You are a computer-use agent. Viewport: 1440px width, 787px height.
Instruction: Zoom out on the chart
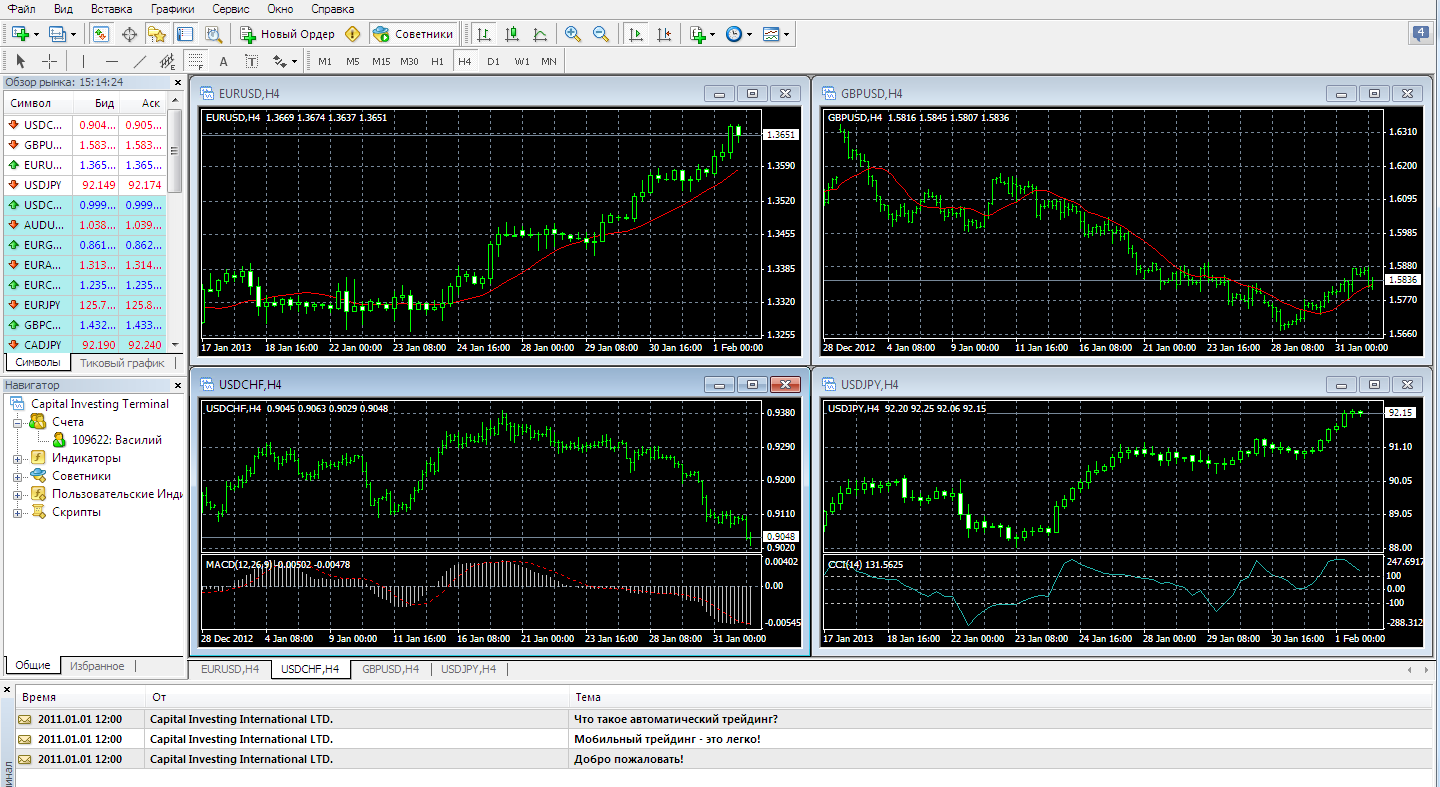tap(600, 34)
